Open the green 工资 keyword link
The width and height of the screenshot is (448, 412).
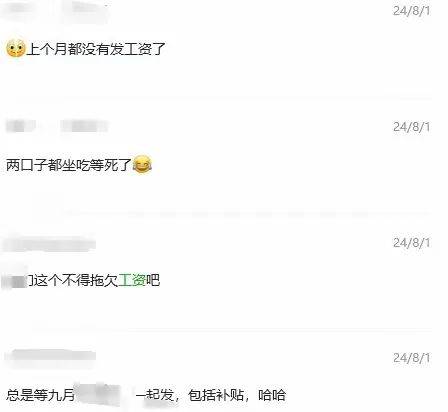132,280
